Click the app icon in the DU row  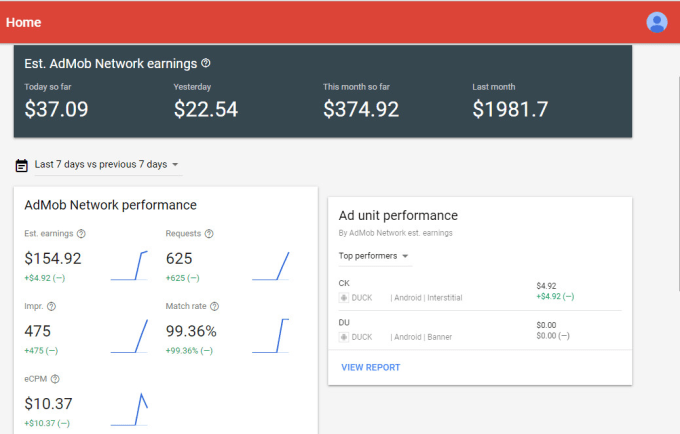pyautogui.click(x=343, y=337)
